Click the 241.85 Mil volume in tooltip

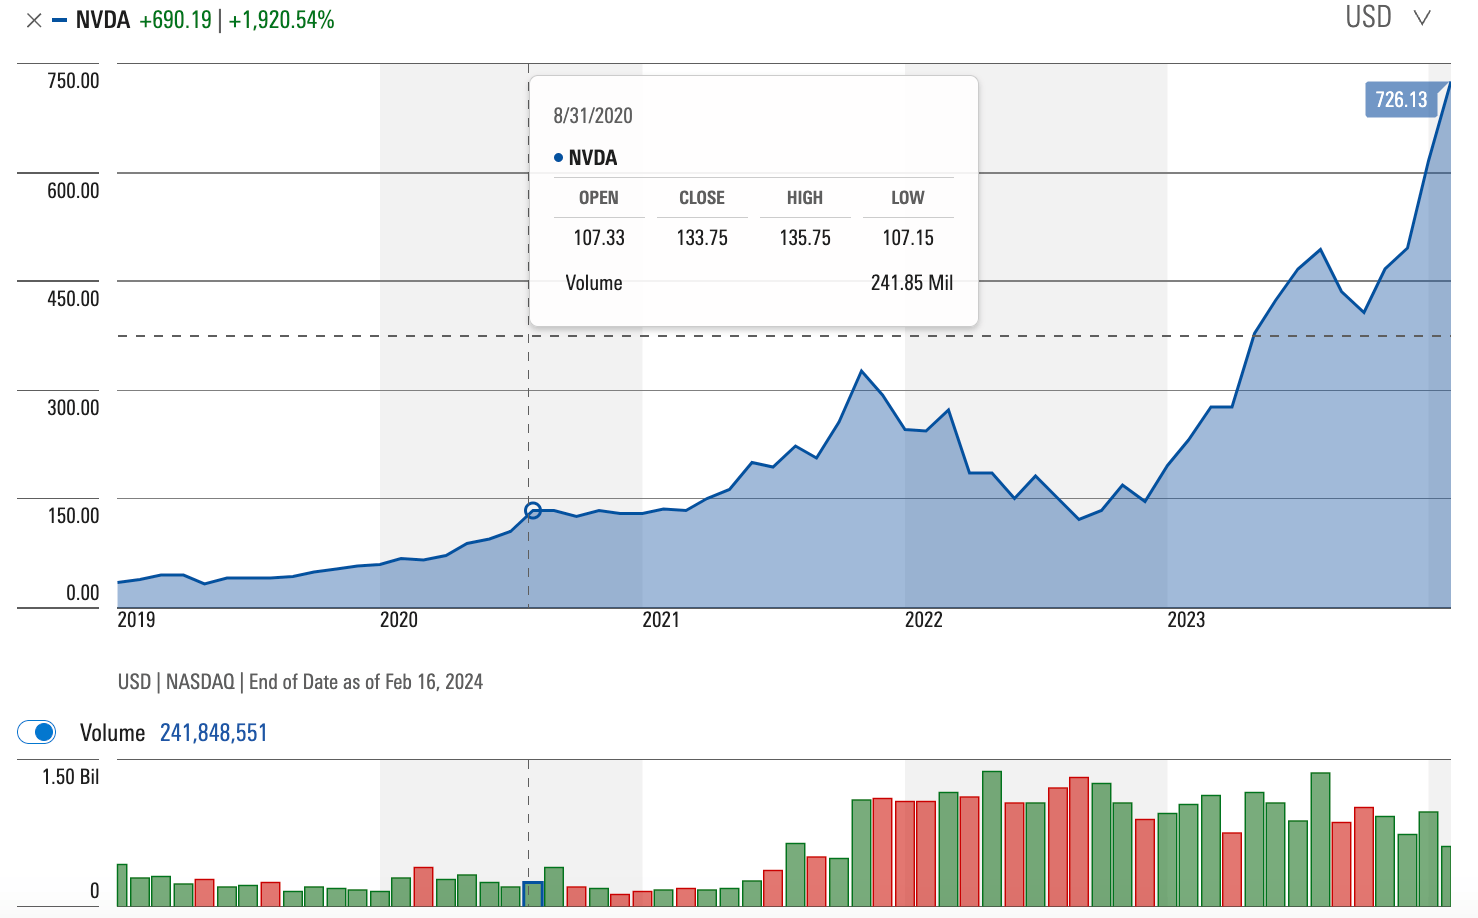911,282
